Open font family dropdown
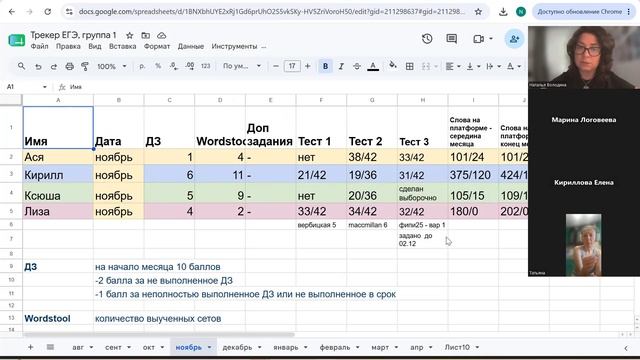Image resolution: width=640 pixels, height=360 pixels. click(242, 66)
